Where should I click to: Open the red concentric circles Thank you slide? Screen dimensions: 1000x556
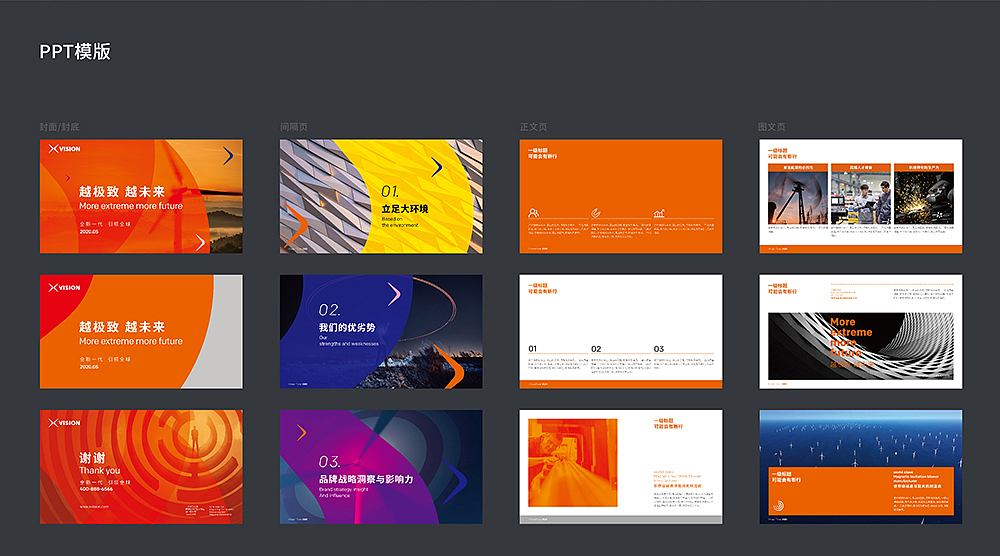pos(141,467)
